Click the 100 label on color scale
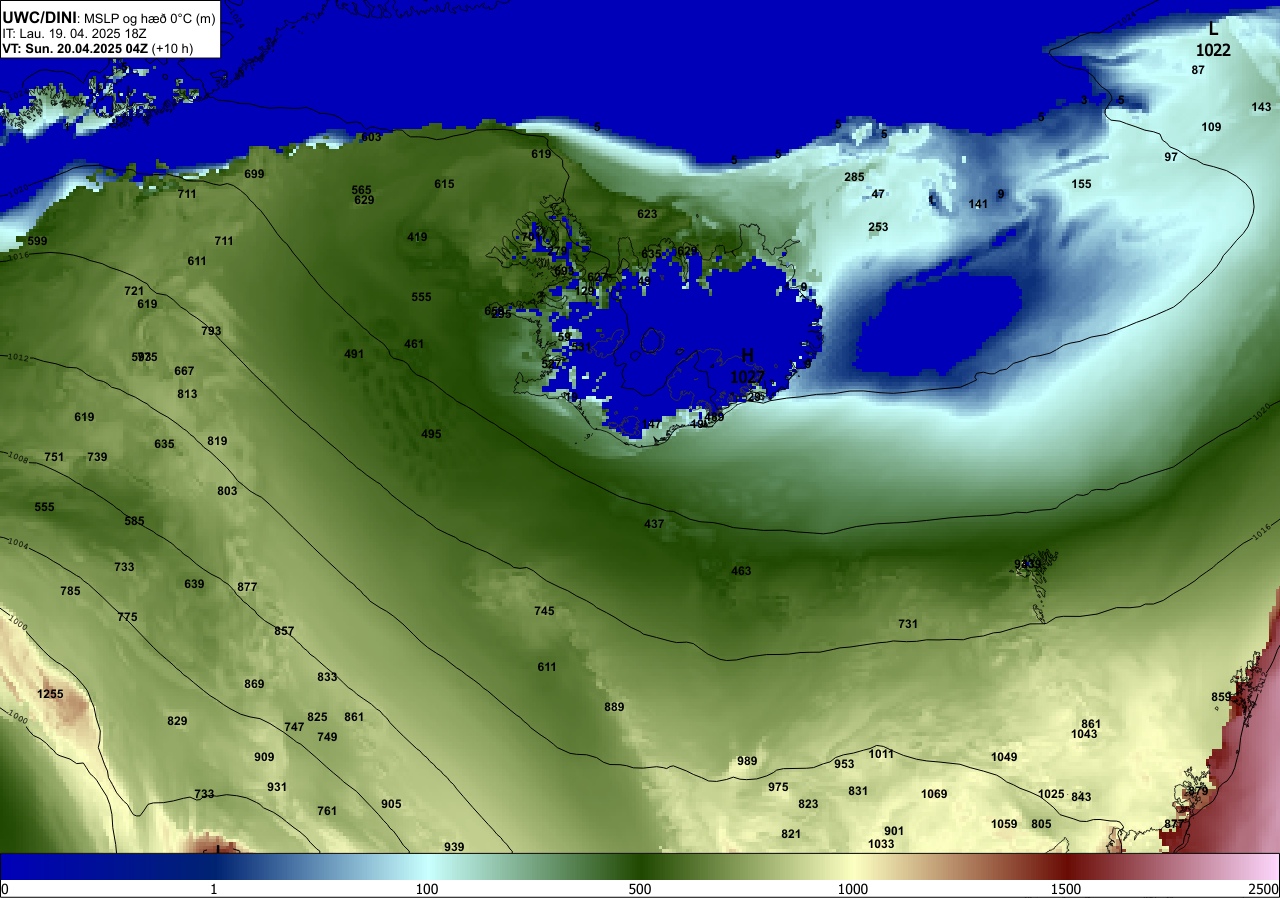 coord(427,889)
